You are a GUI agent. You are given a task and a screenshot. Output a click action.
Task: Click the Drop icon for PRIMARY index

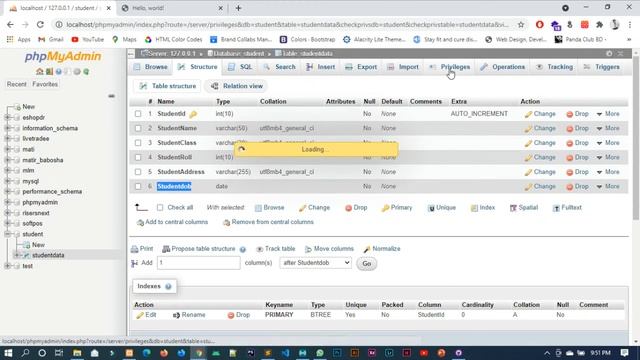(x=231, y=316)
